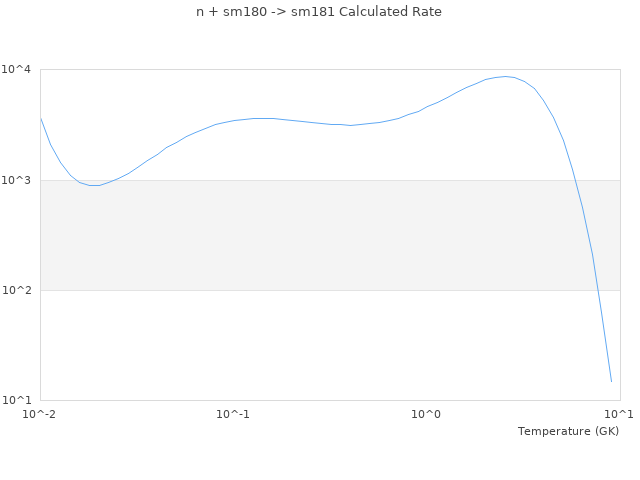Click the gray shaded band between 10^2 and 10^3
This screenshot has width=640, height=480.
pos(300,235)
